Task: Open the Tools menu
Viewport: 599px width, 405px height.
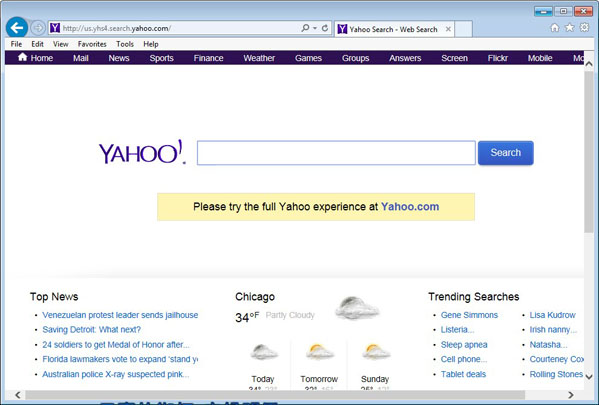Action: coord(125,44)
